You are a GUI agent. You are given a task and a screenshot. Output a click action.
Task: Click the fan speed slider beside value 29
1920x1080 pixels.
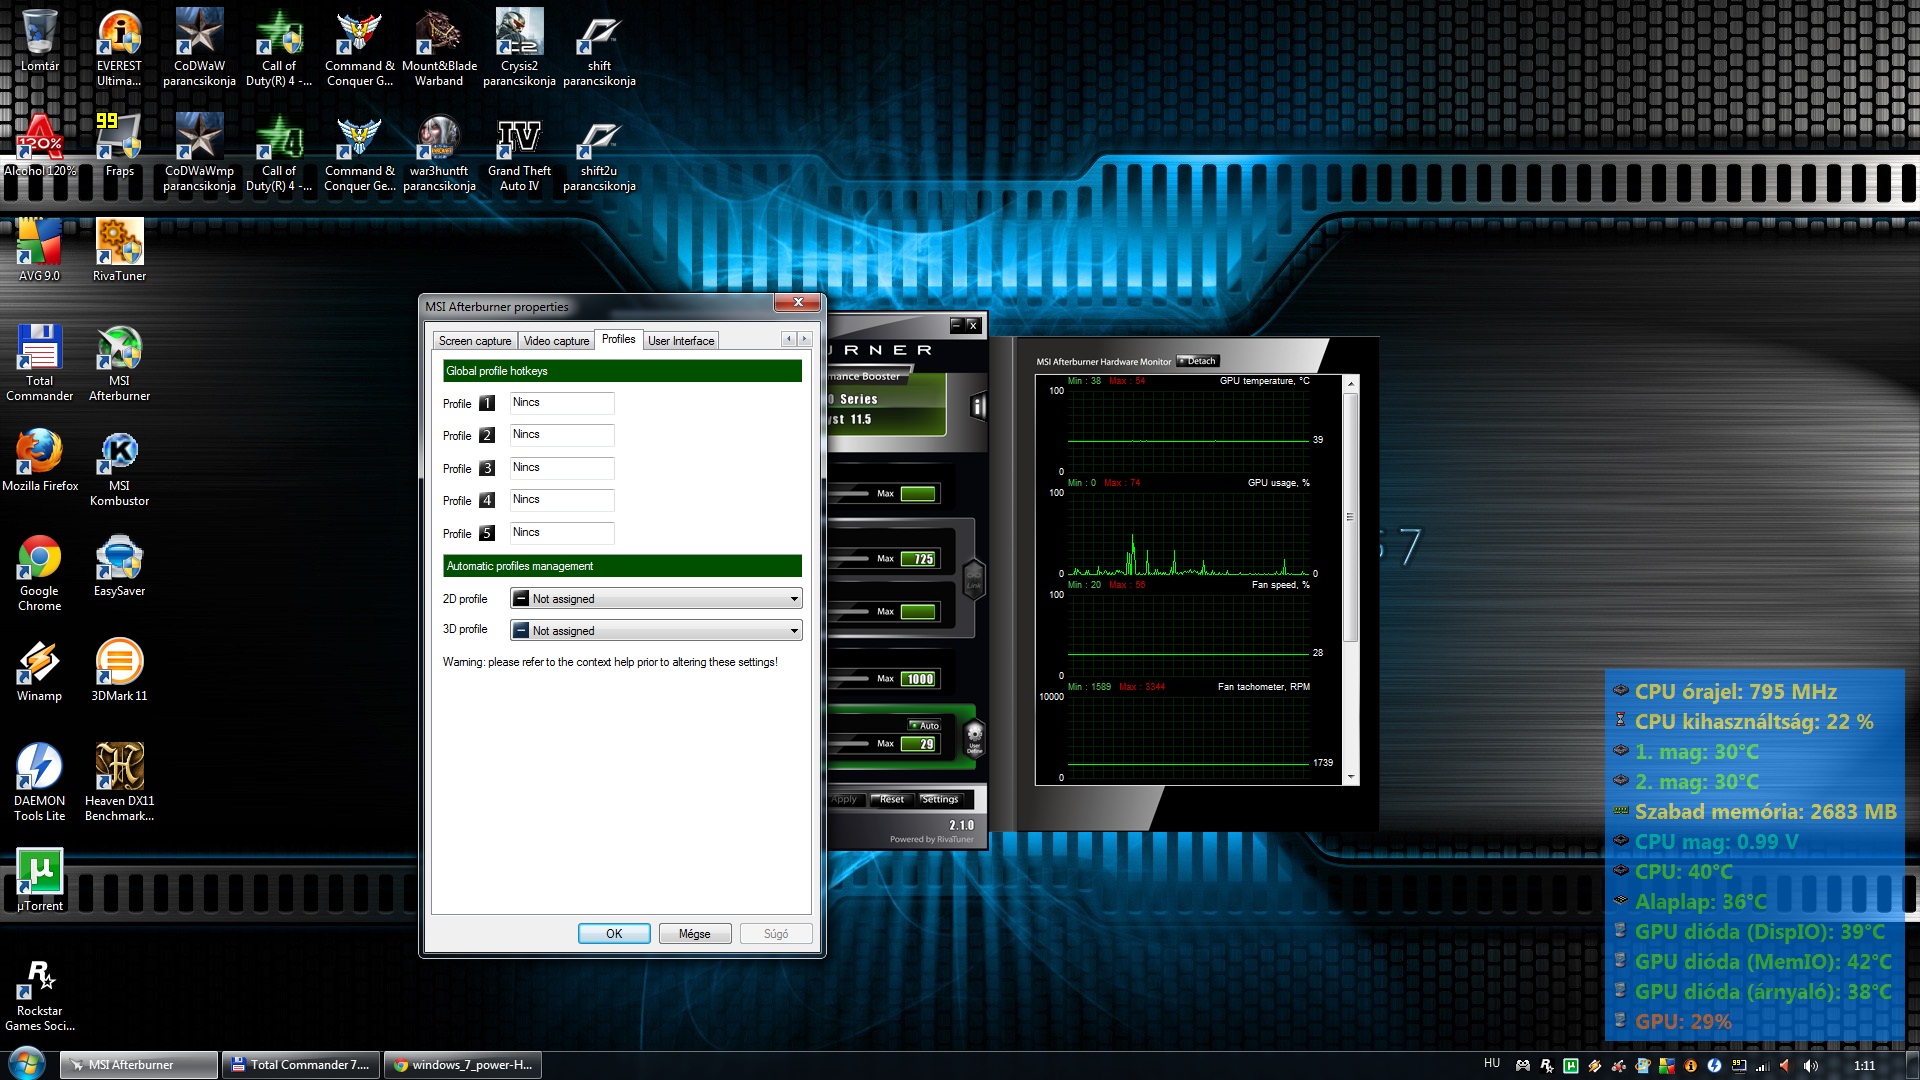pyautogui.click(x=849, y=744)
